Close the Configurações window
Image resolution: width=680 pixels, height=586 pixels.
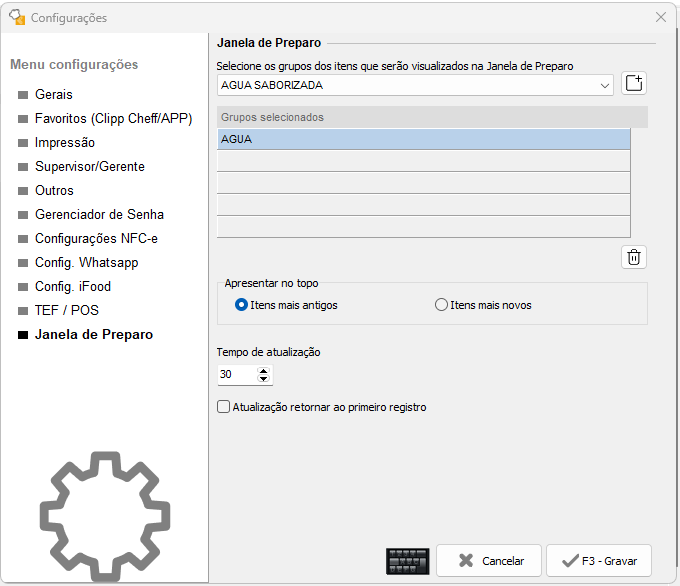pos(660,17)
